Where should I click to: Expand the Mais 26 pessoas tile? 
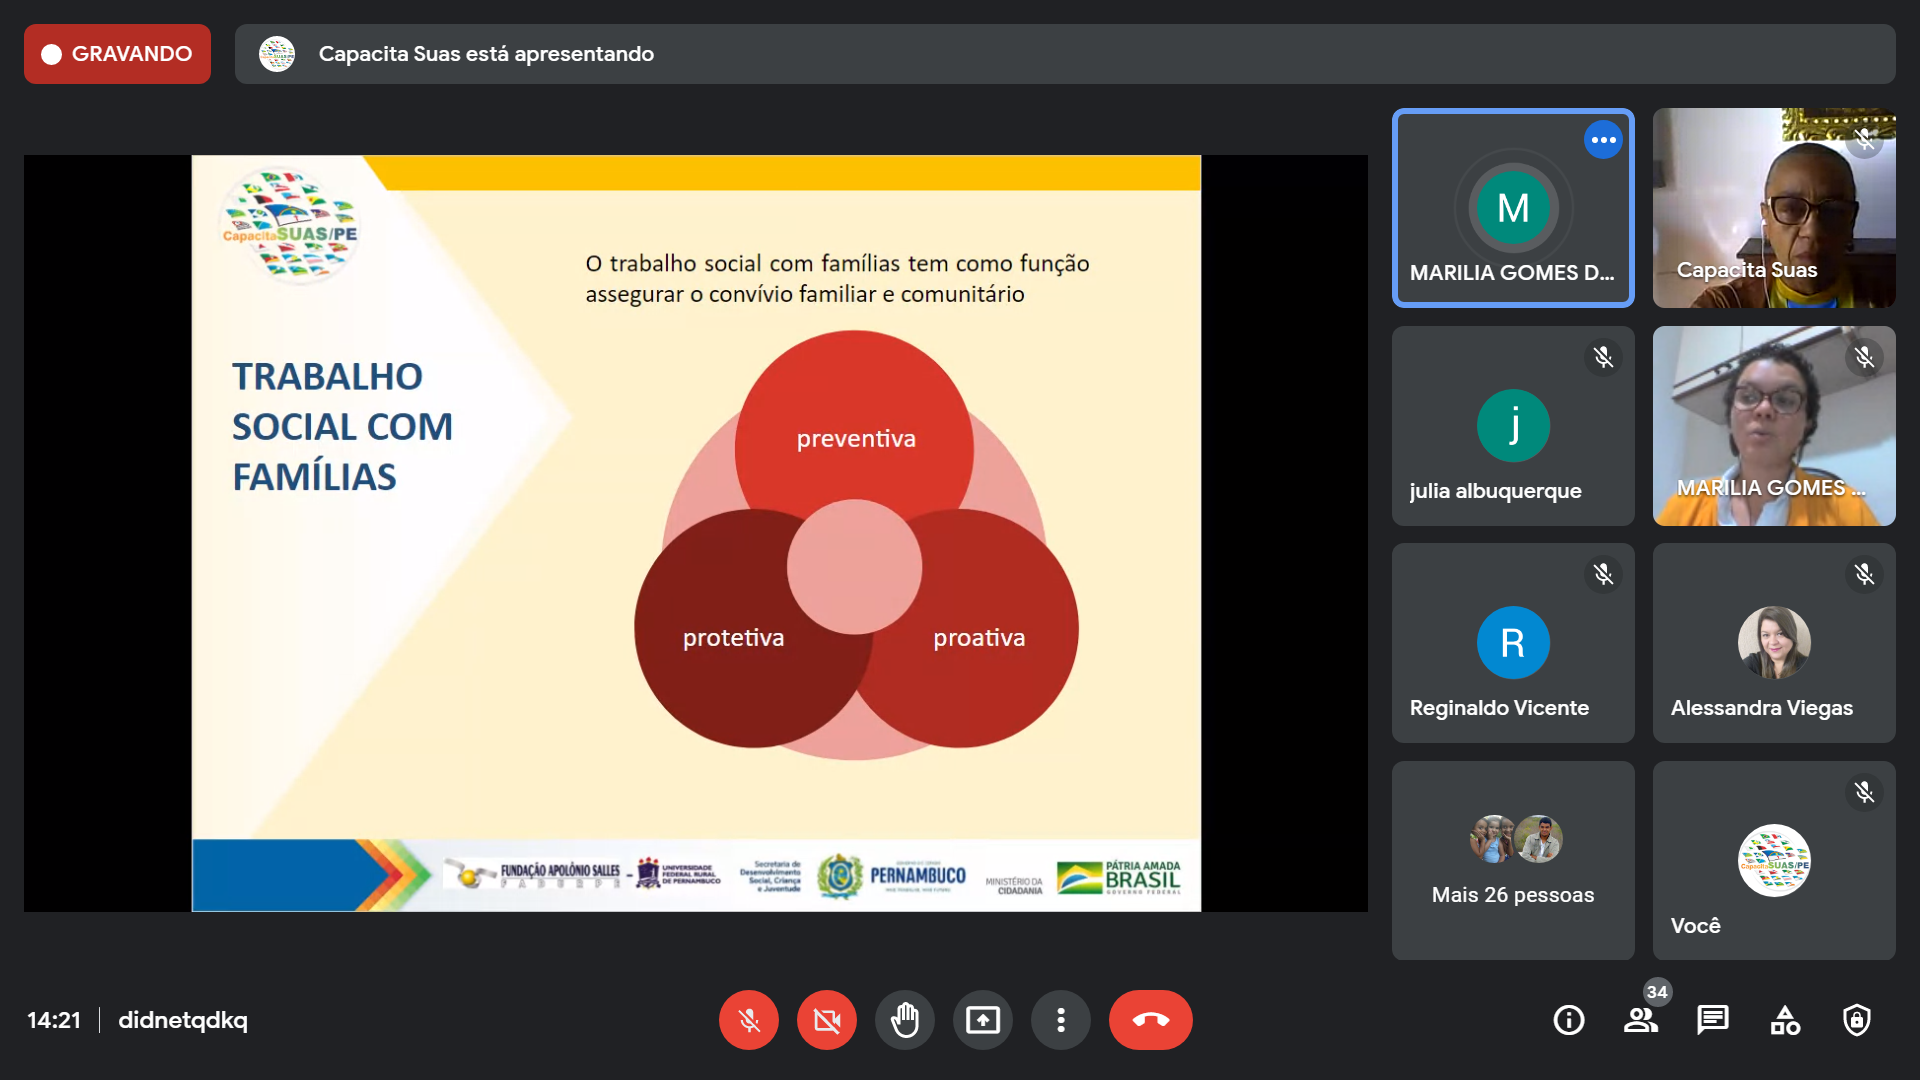point(1513,860)
